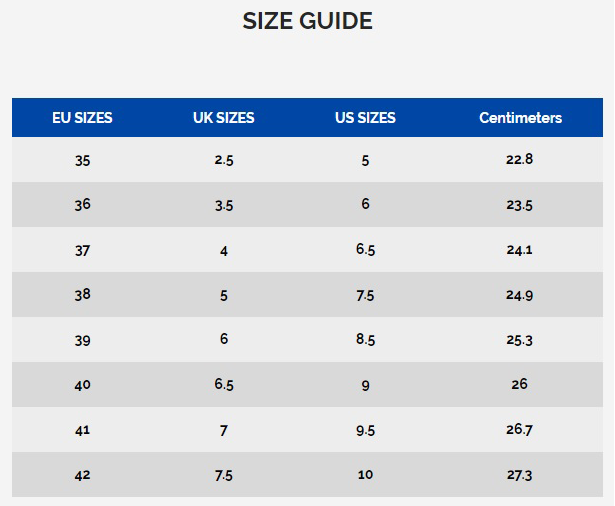Click US size 8.5 cell

click(365, 339)
